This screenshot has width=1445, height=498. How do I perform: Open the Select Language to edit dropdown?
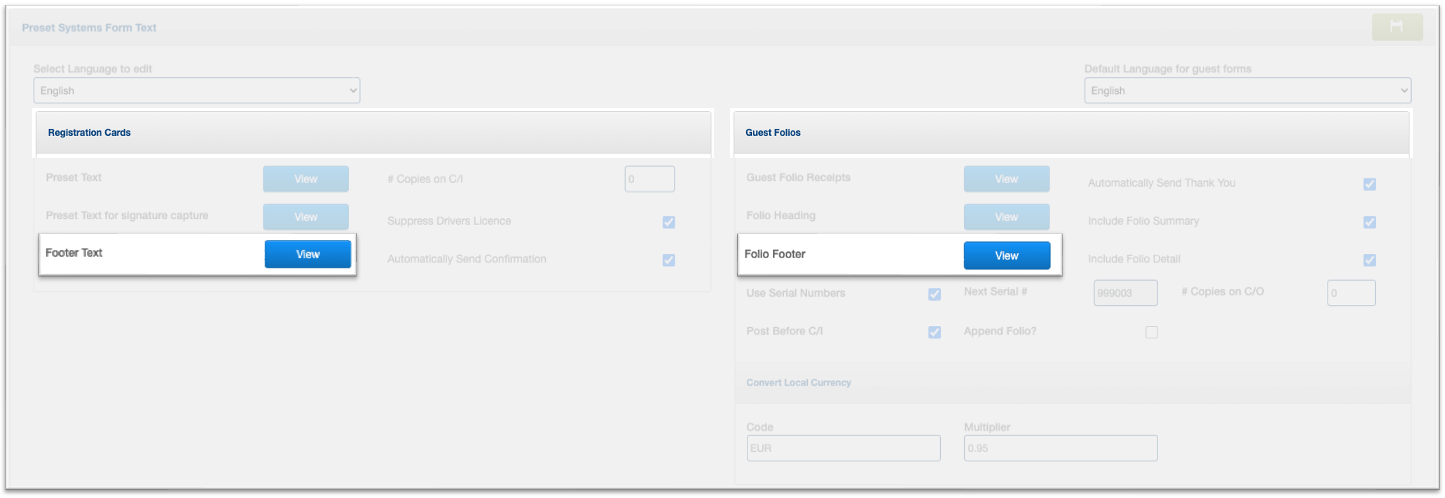coord(196,91)
